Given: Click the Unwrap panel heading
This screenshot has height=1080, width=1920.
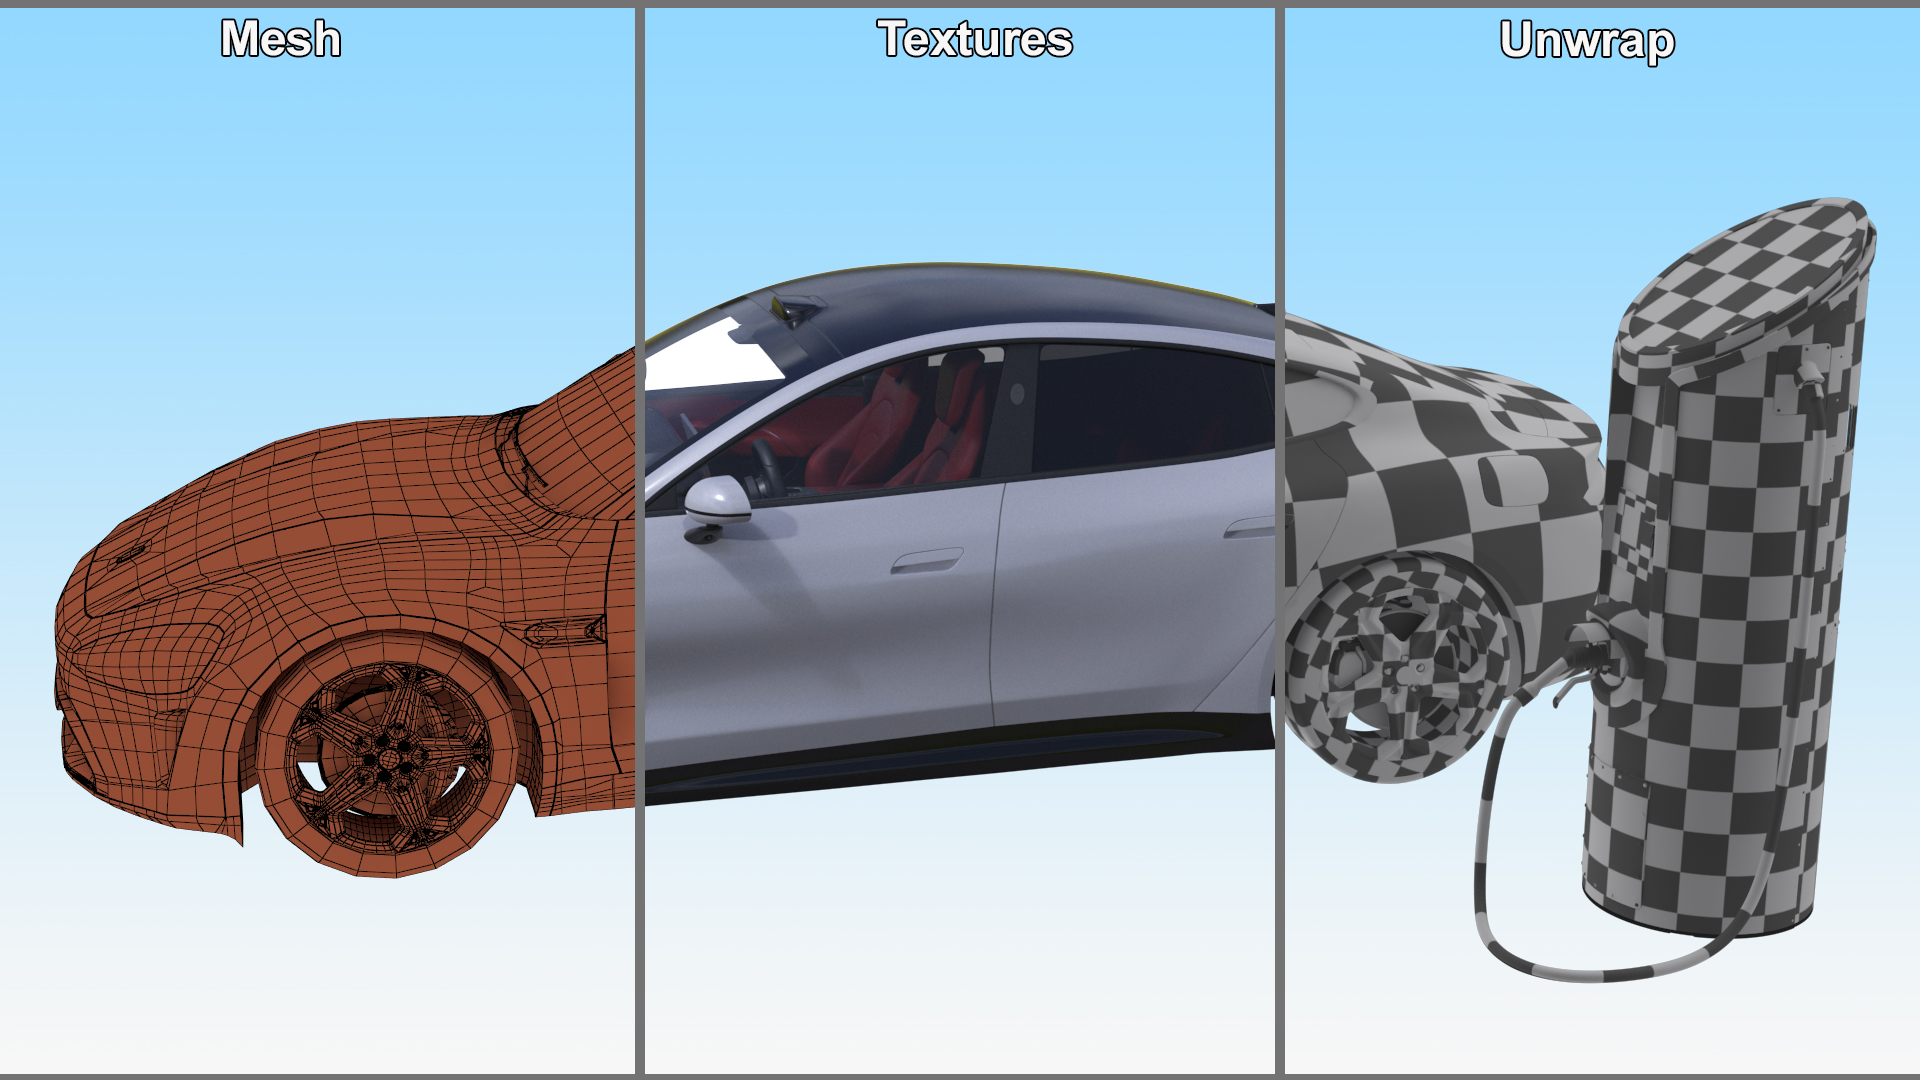Looking at the screenshot, I should [x=1586, y=42].
